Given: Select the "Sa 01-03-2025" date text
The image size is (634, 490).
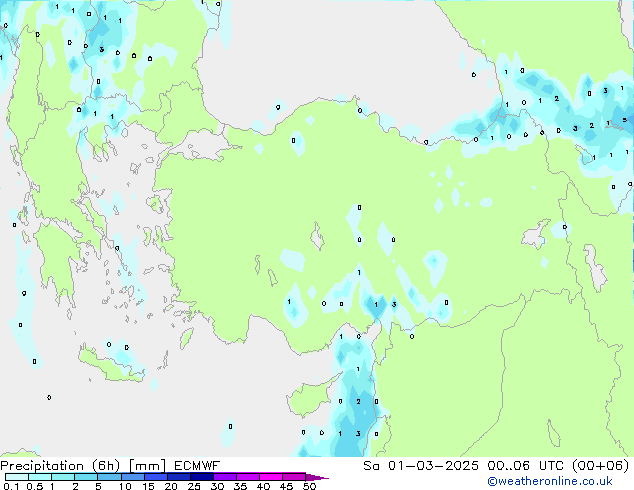Looking at the screenshot, I should click(421, 466).
